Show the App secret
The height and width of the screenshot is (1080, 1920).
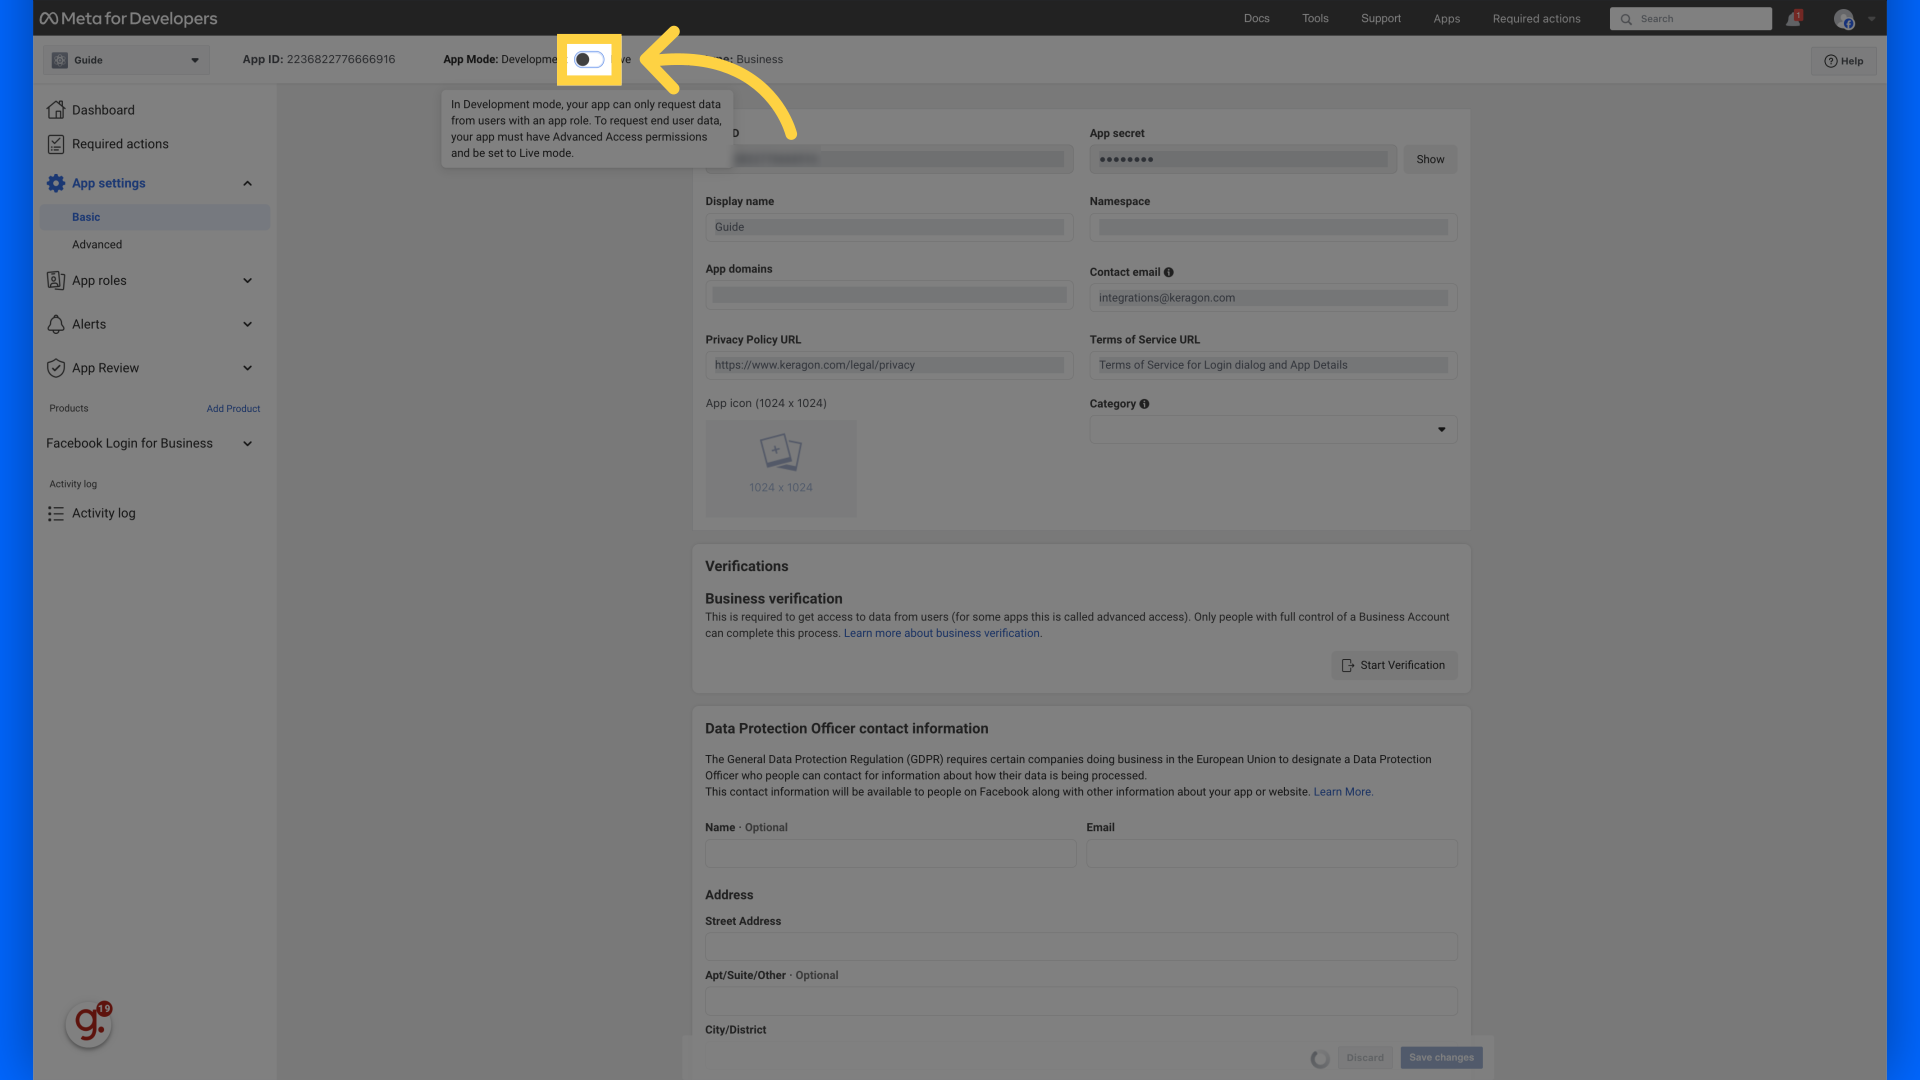coord(1430,160)
